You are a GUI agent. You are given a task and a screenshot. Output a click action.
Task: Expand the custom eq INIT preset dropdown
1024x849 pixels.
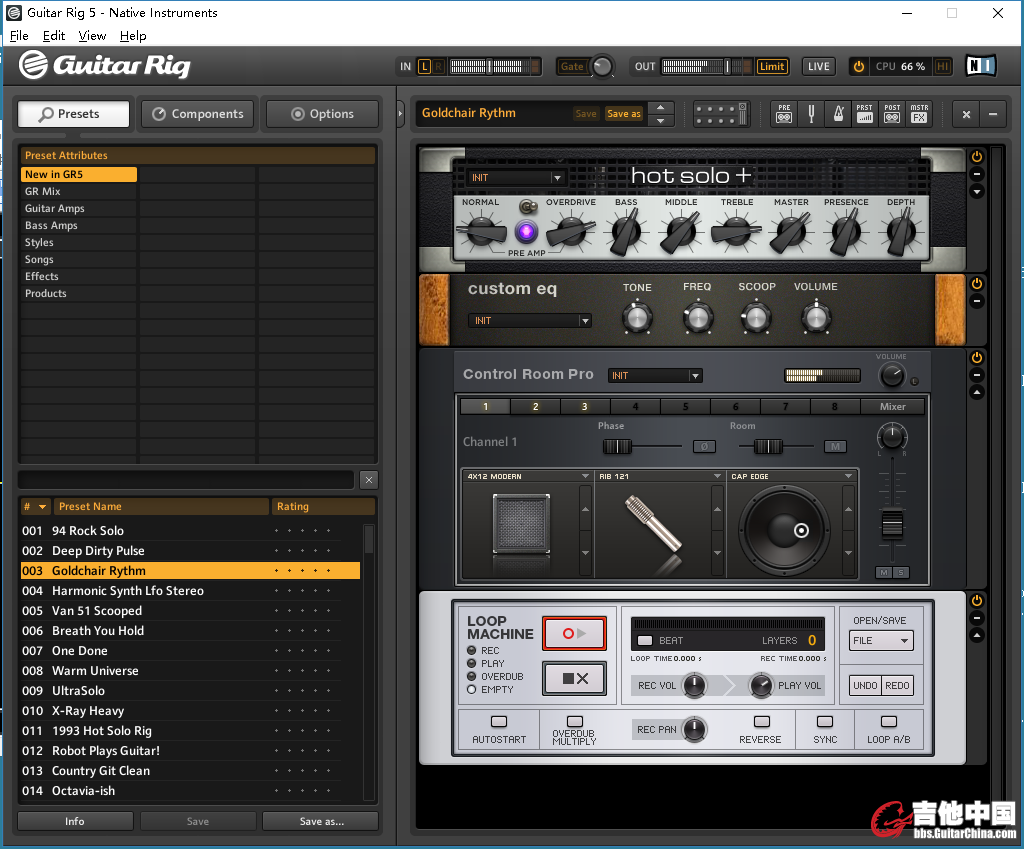pyautogui.click(x=530, y=321)
